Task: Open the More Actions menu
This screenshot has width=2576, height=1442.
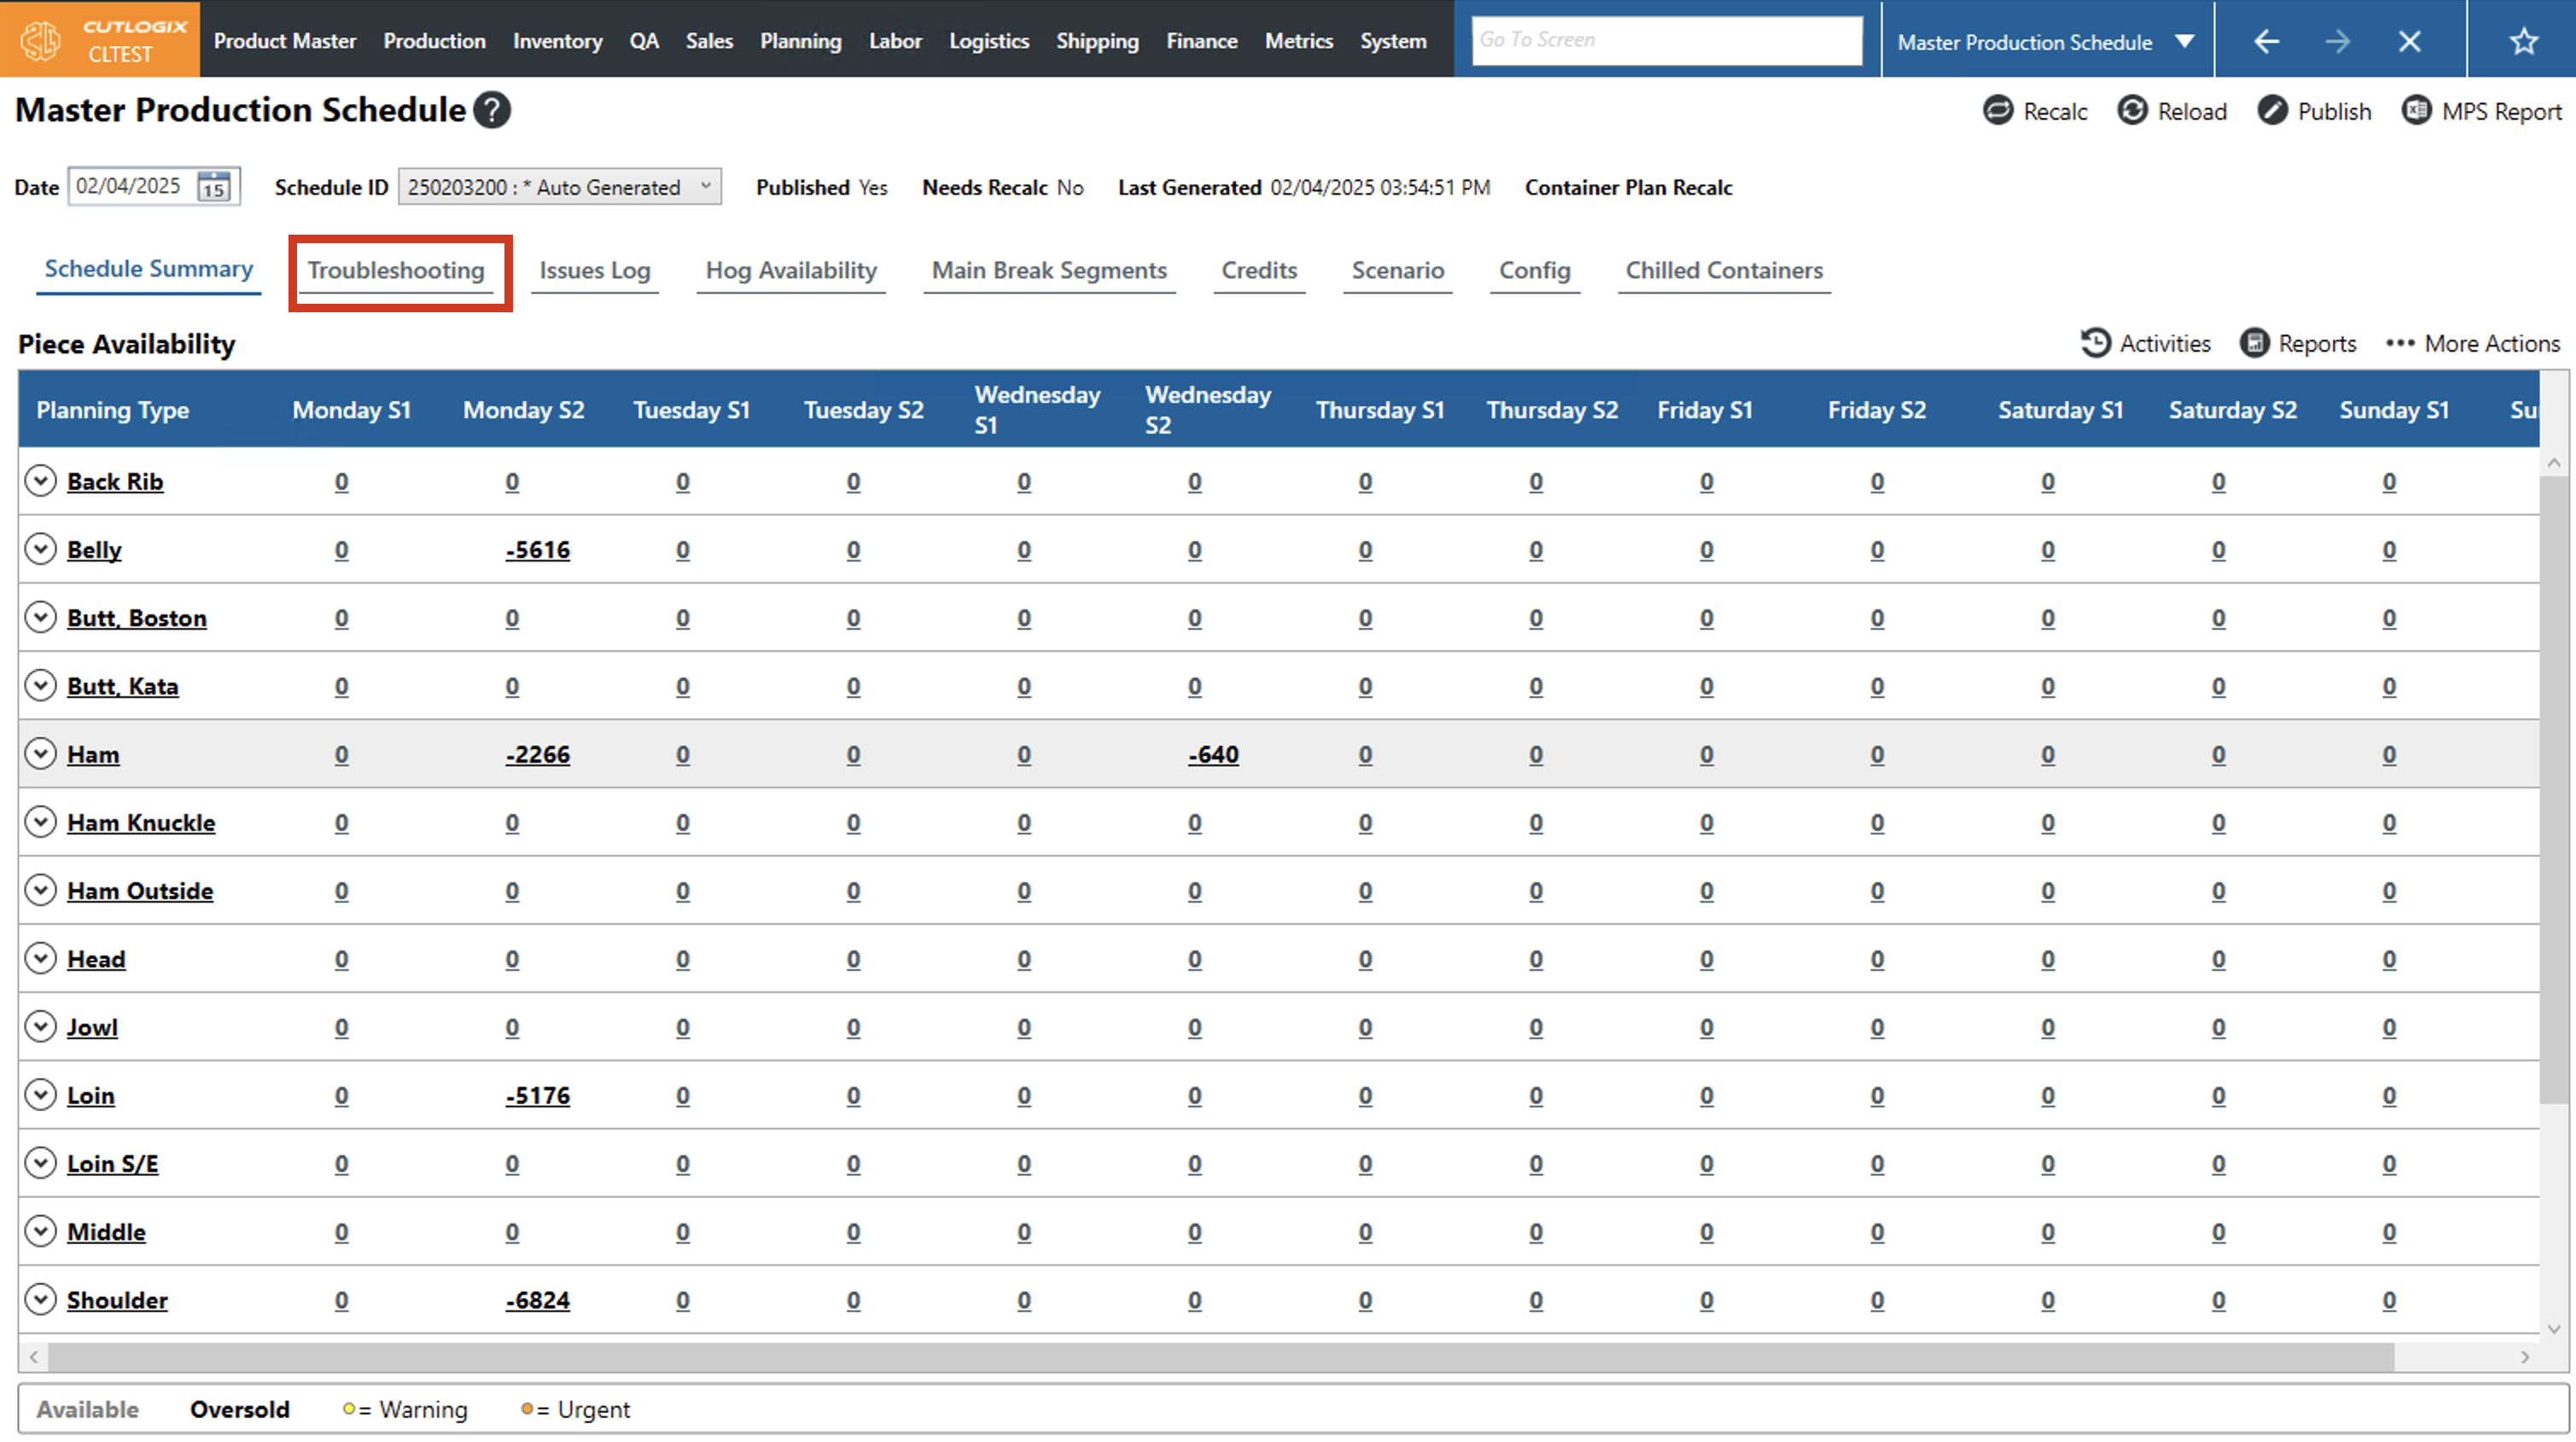Action: click(2472, 343)
